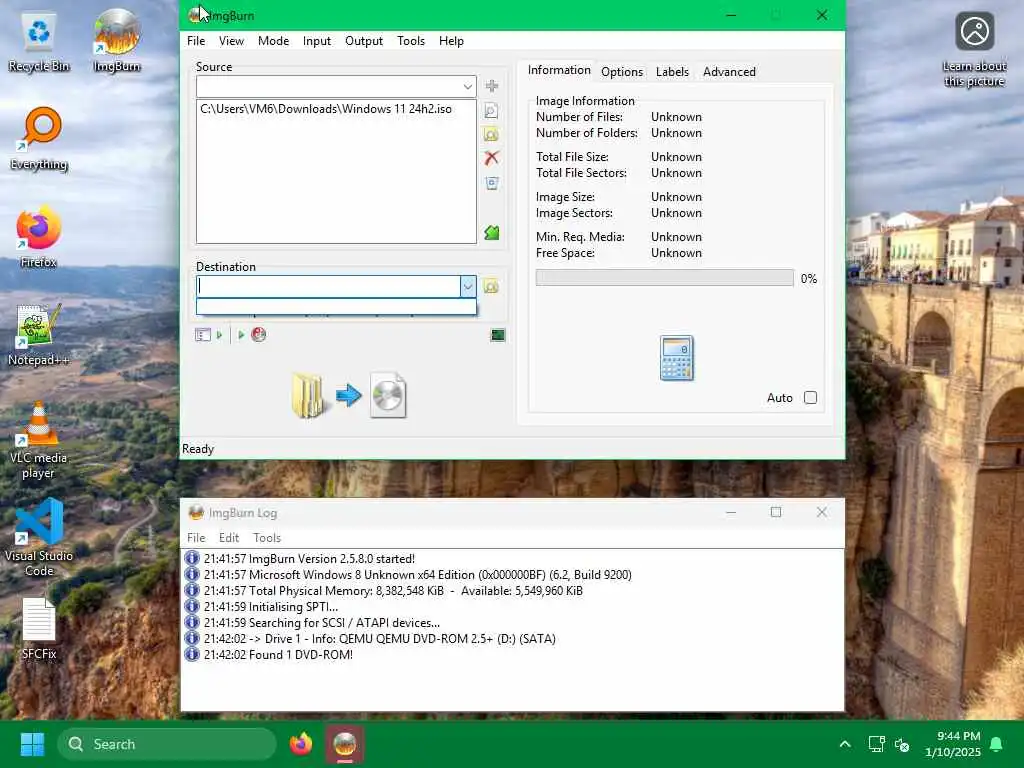Browse for destination file icon
This screenshot has height=768, width=1024.
click(x=491, y=286)
